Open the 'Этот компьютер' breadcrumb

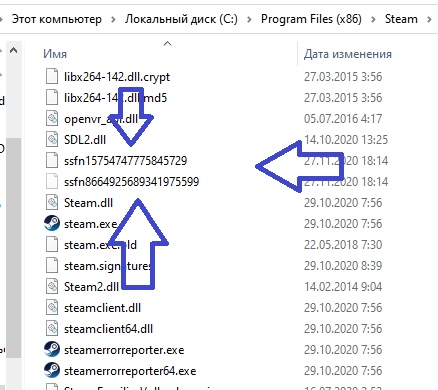pyautogui.click(x=57, y=19)
